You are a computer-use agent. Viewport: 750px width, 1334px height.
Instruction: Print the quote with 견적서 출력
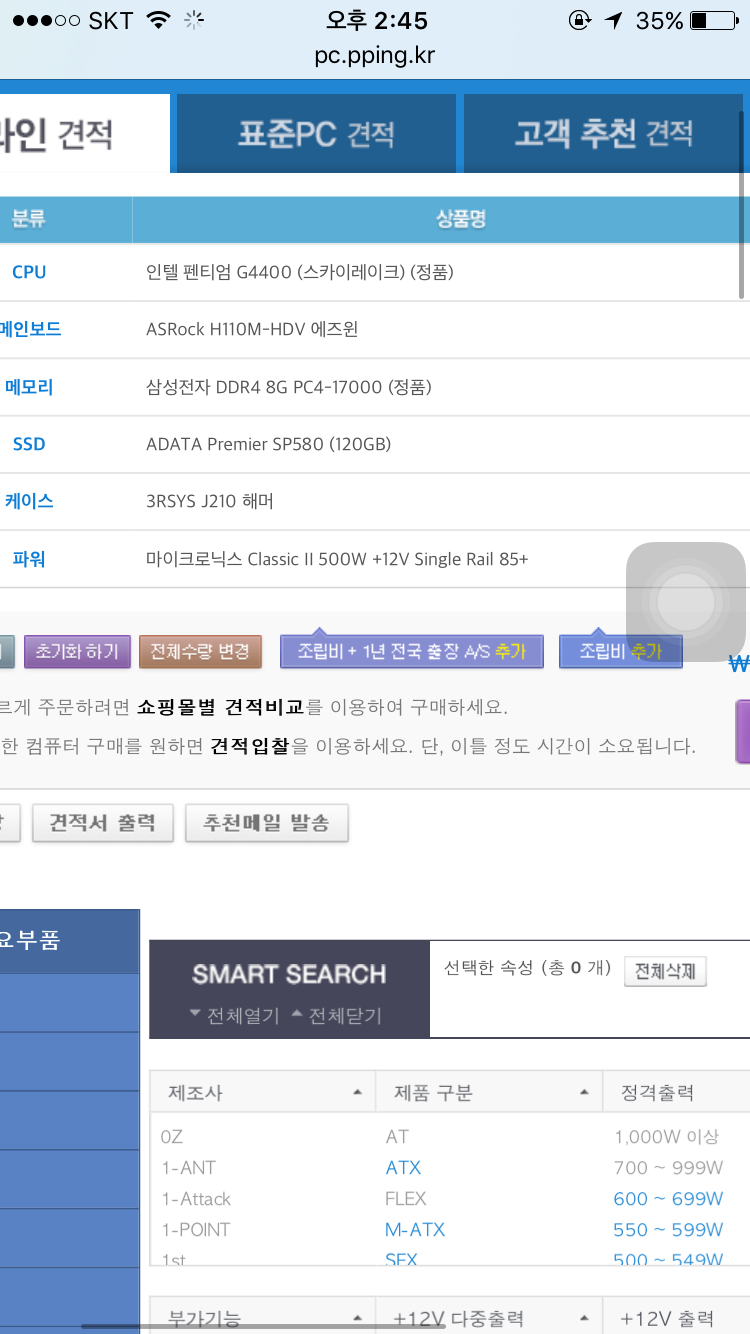103,823
